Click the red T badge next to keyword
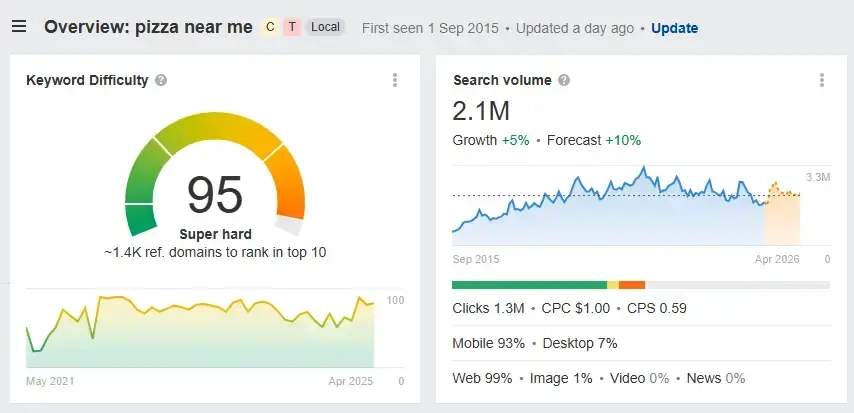 click(x=291, y=27)
